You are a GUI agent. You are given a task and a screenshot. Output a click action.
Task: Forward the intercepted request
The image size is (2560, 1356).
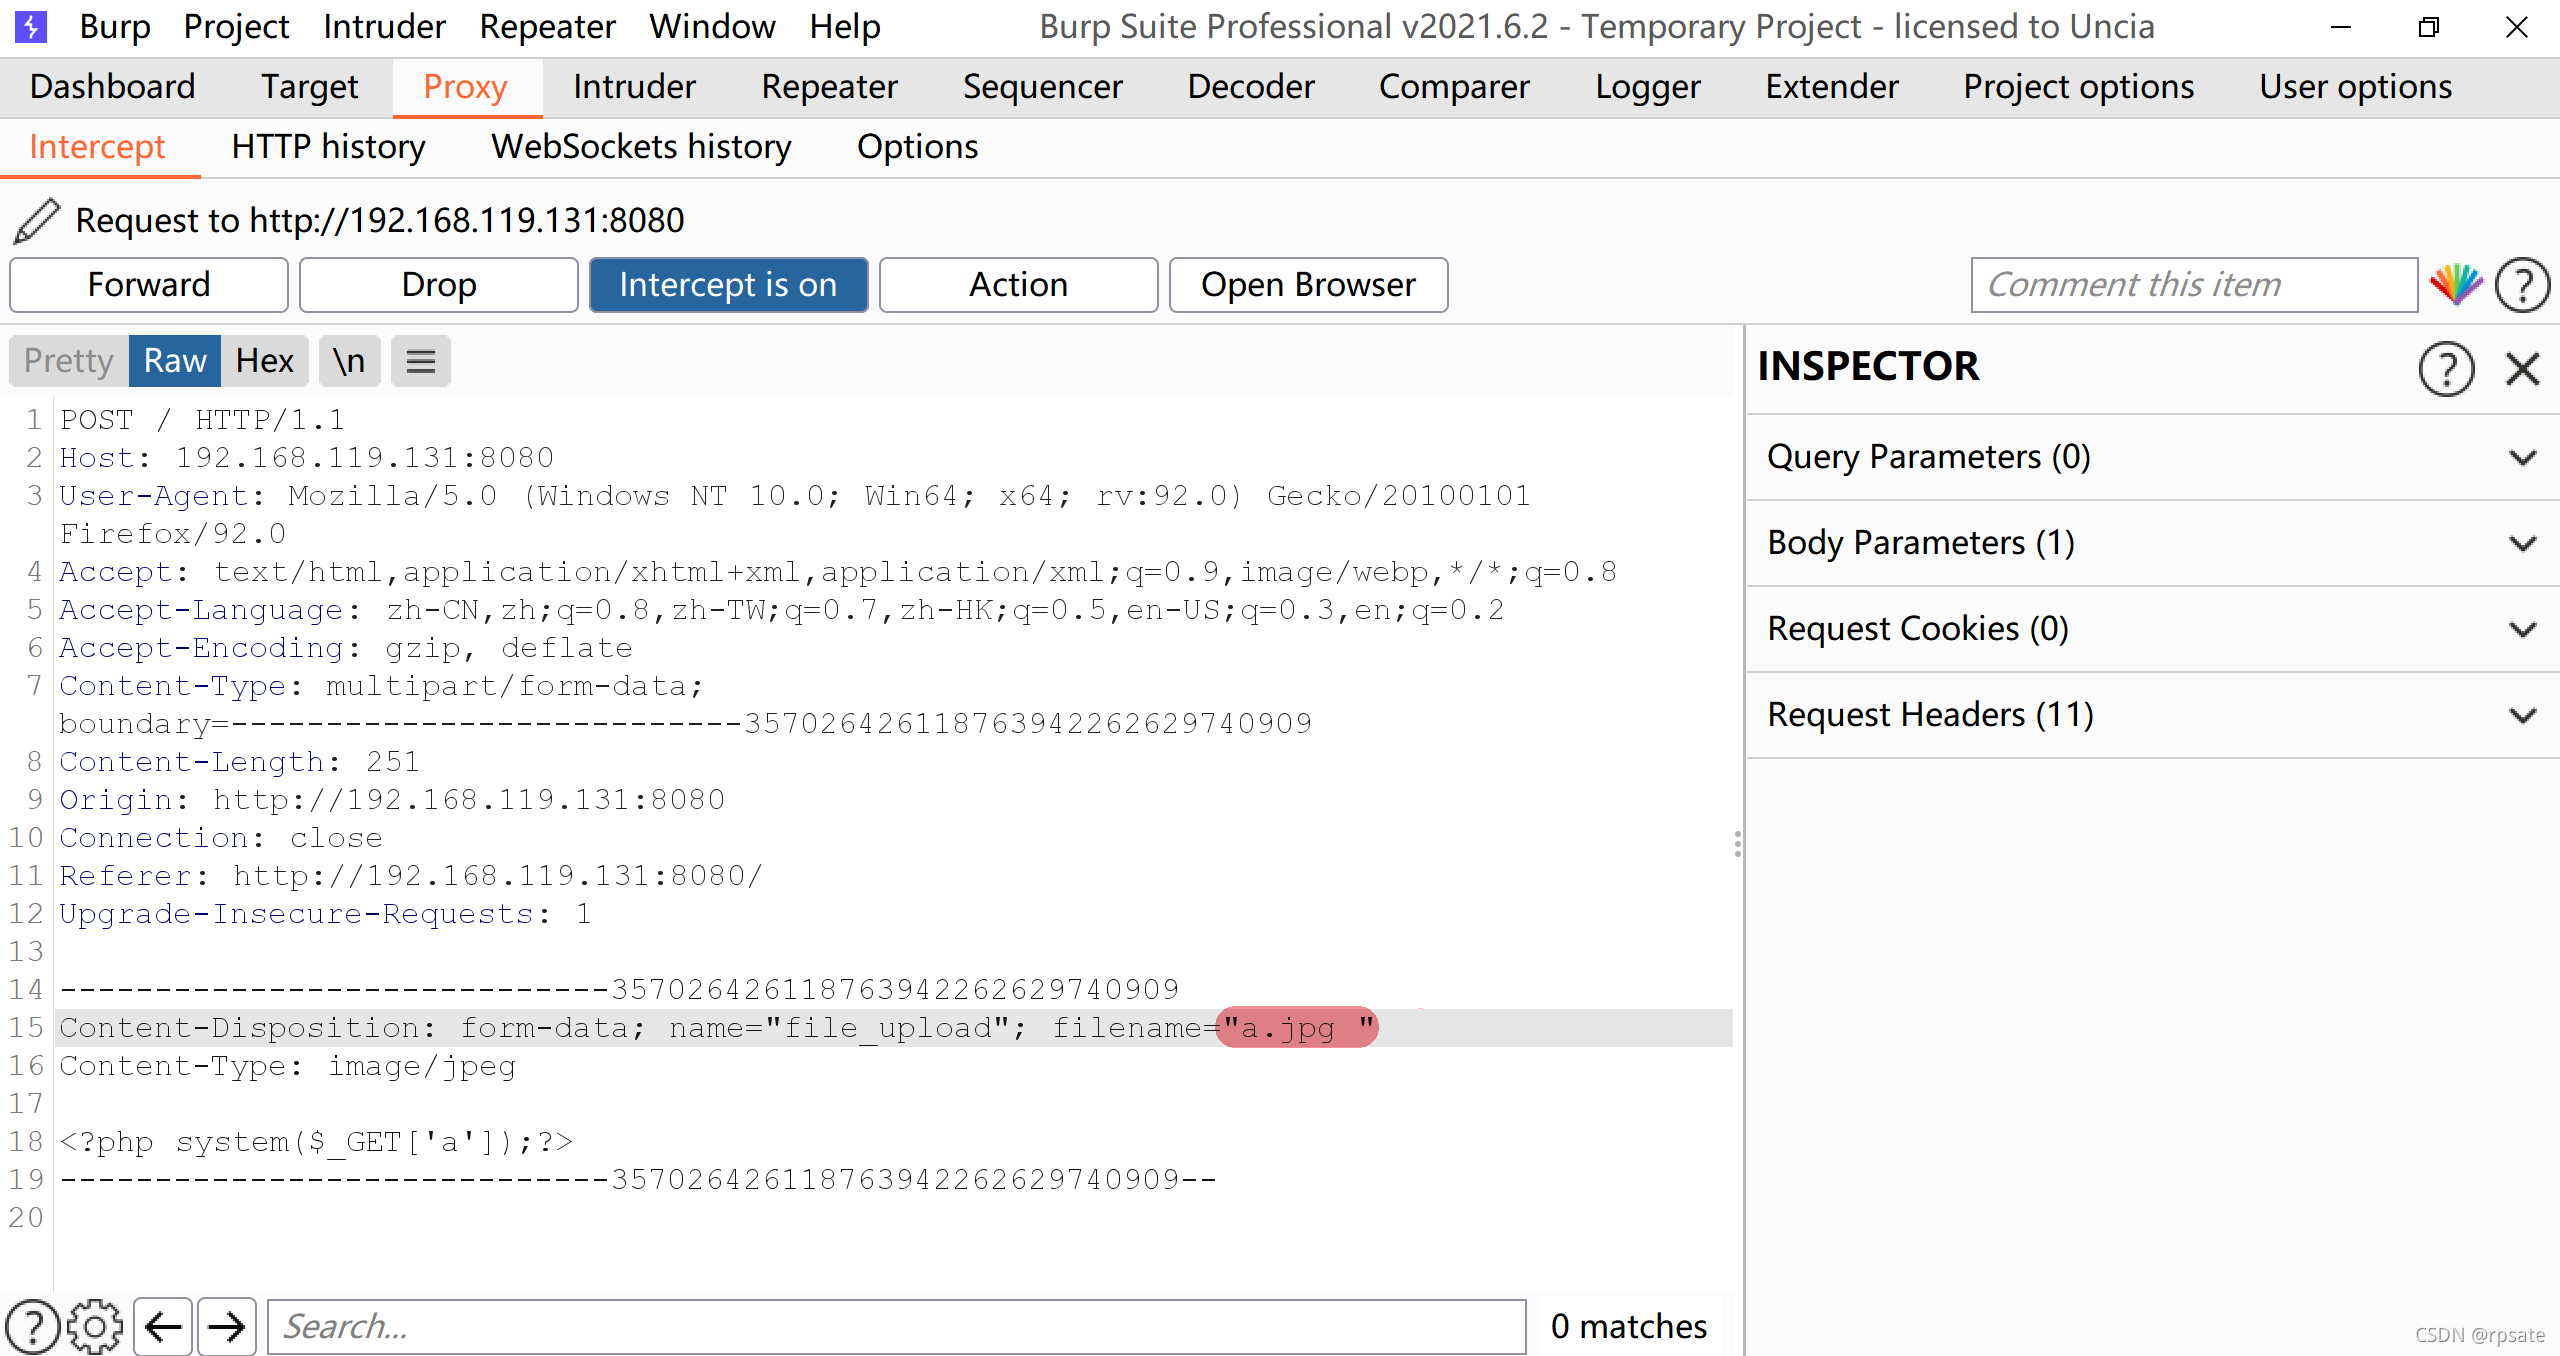pyautogui.click(x=149, y=285)
